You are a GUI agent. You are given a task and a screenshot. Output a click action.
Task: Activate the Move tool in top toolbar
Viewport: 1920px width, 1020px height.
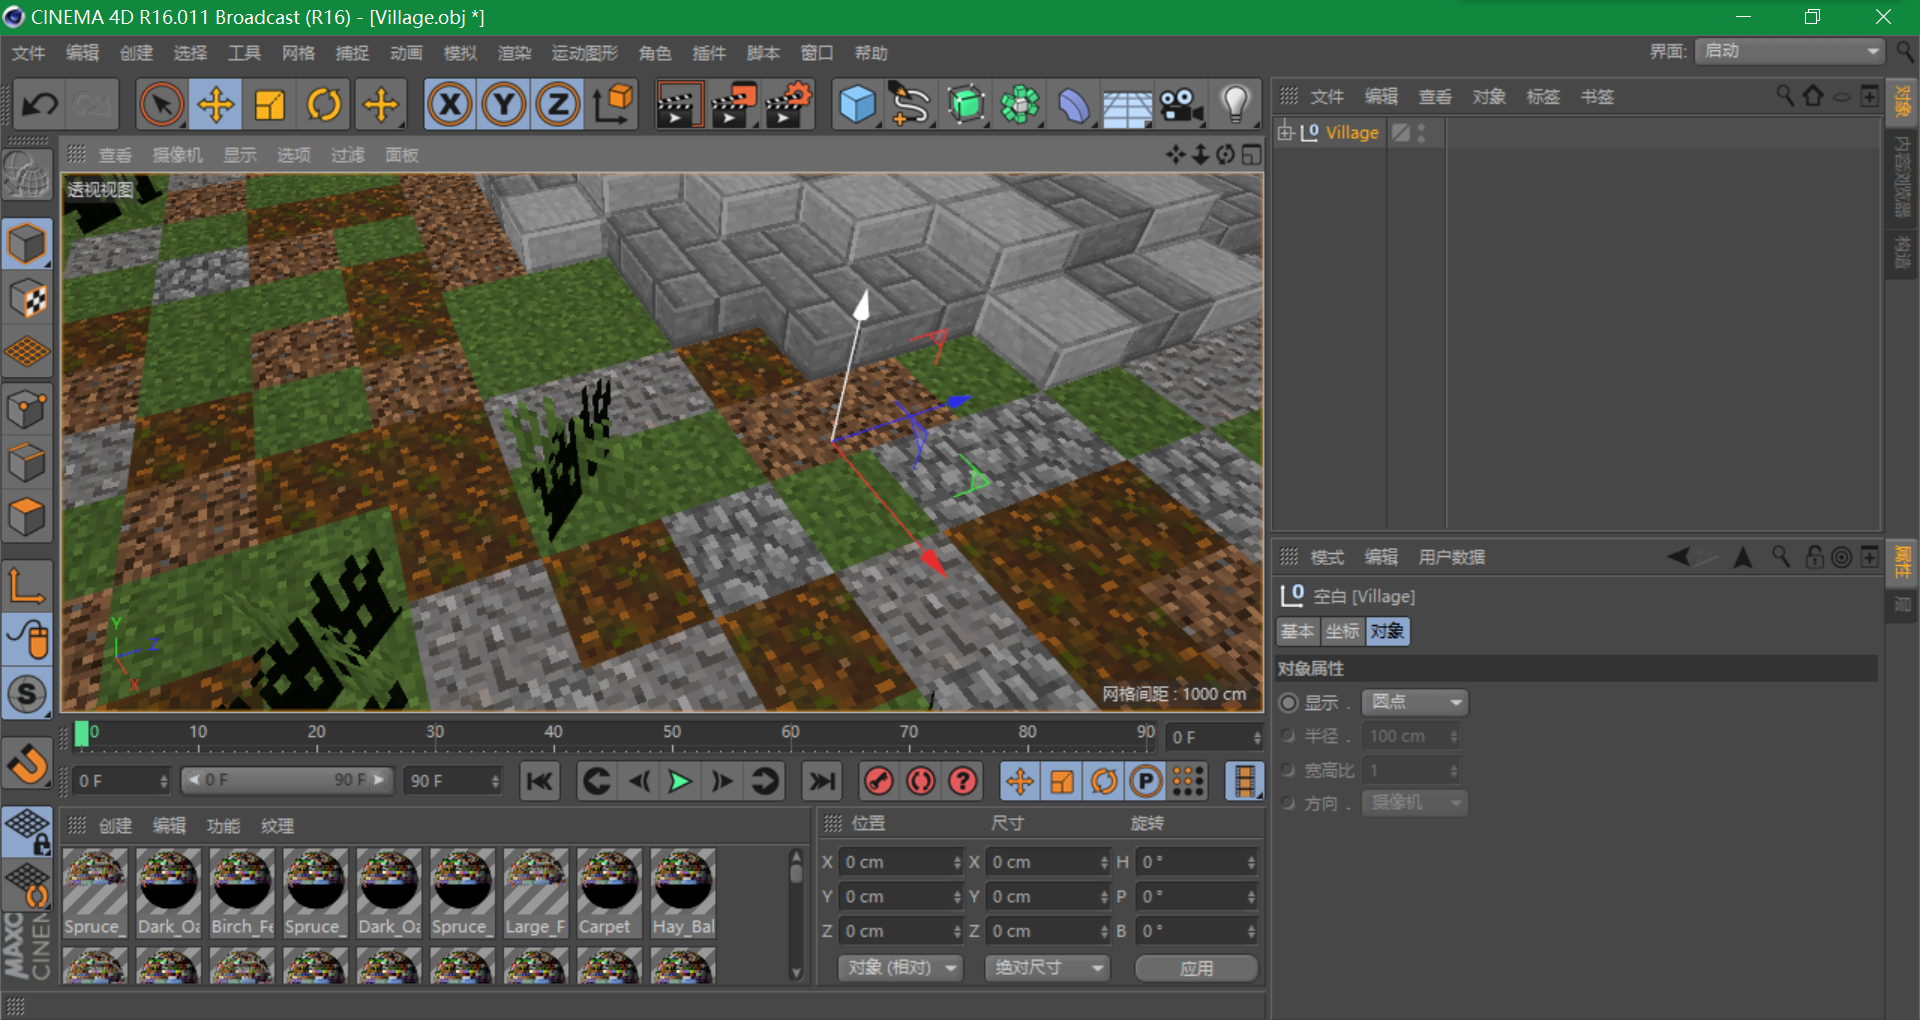click(215, 104)
